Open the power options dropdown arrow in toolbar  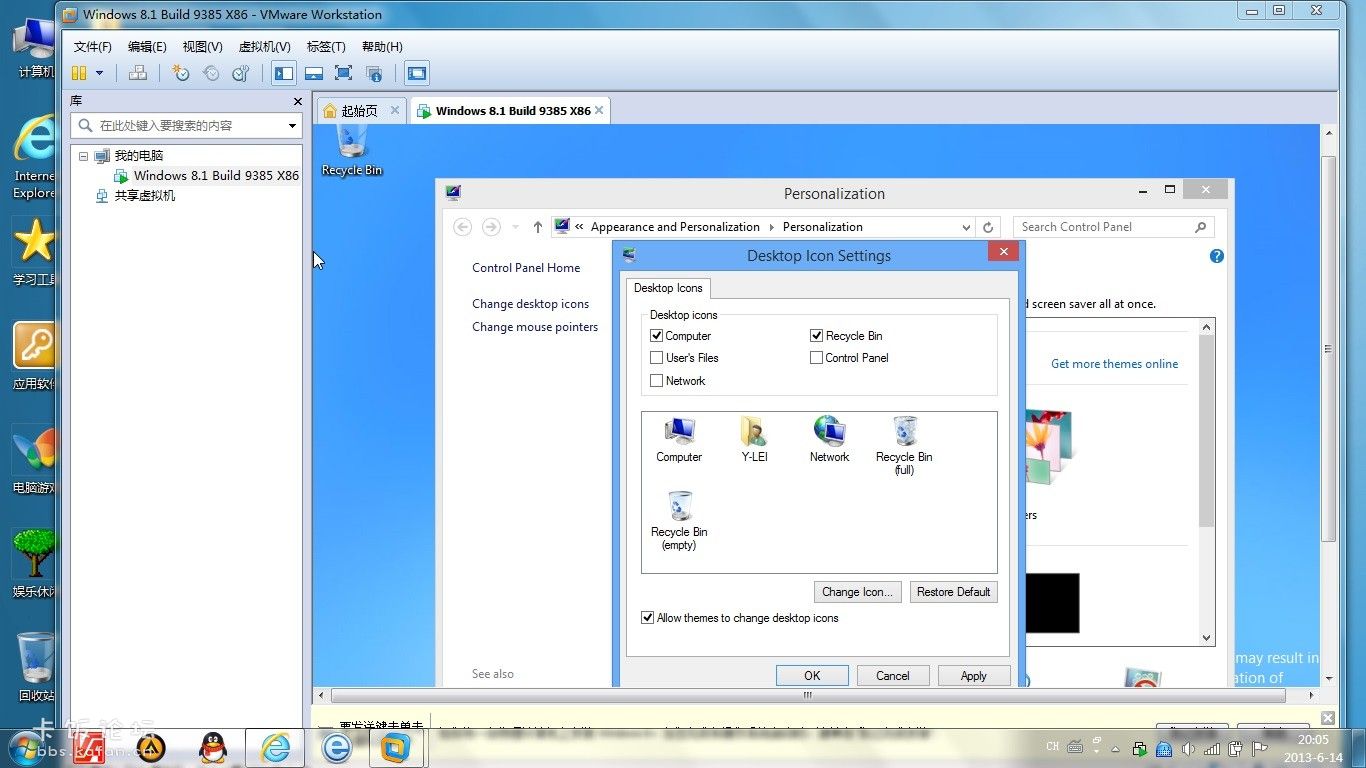99,73
